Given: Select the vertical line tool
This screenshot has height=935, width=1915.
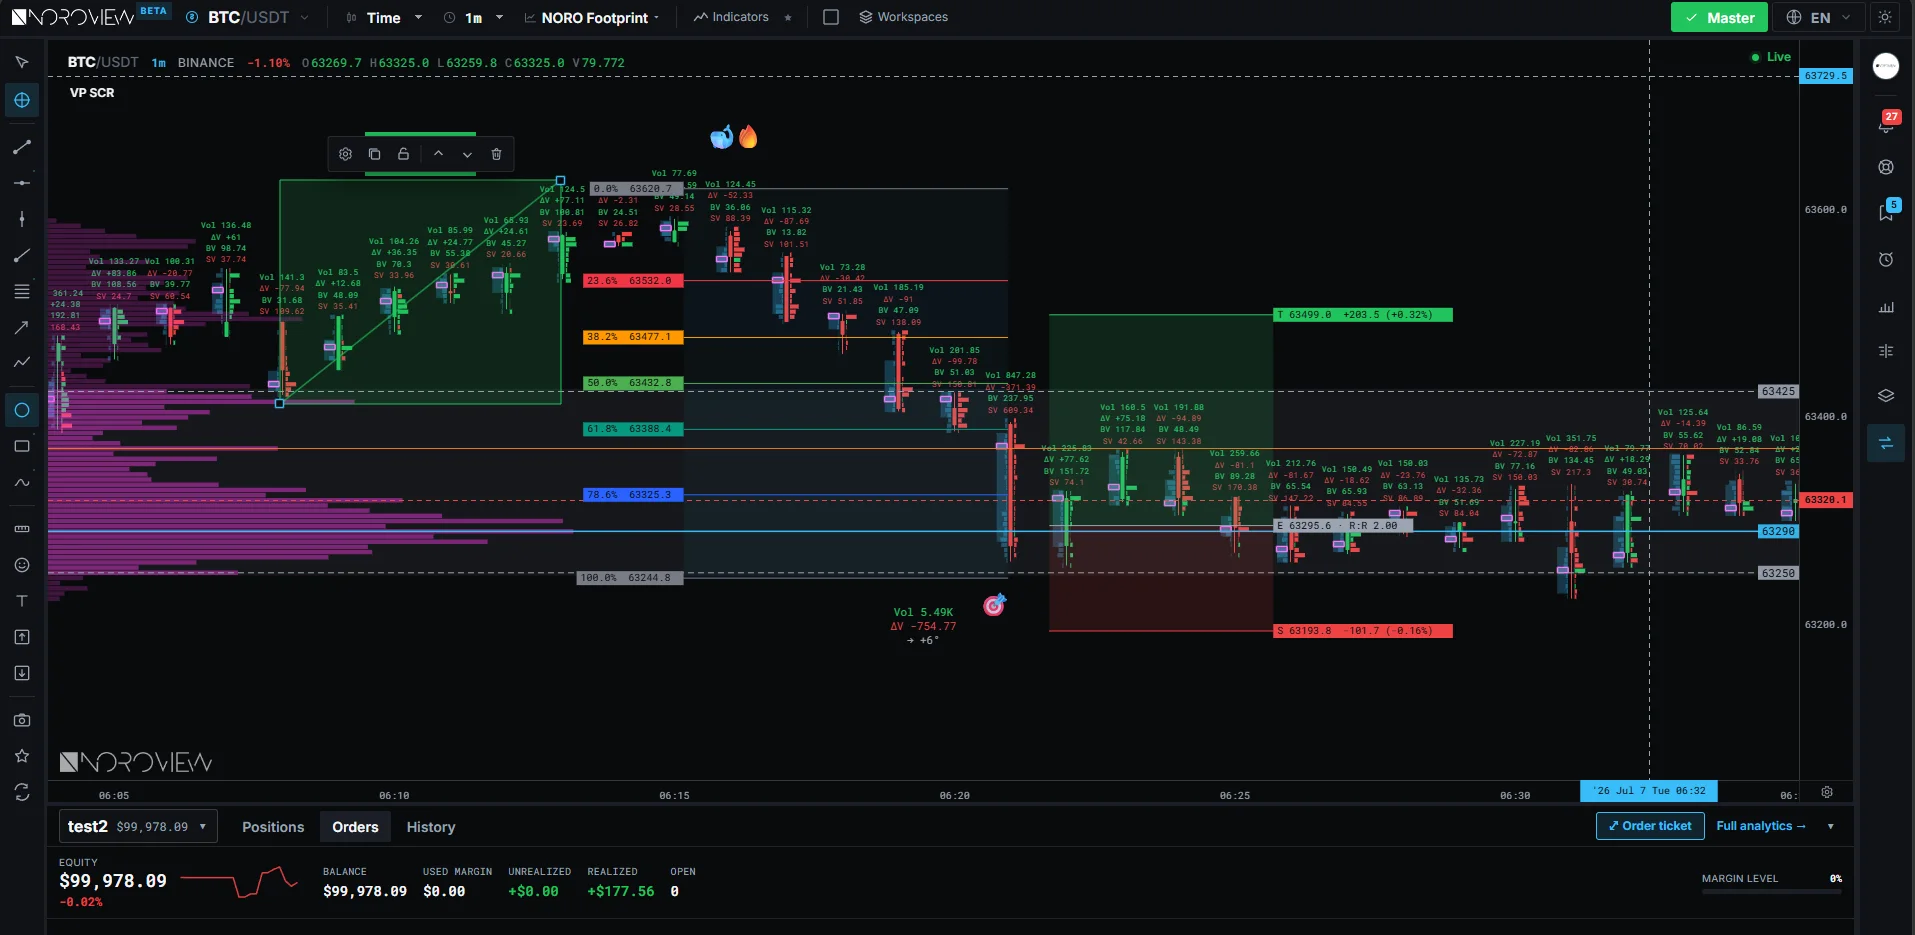Looking at the screenshot, I should pyautogui.click(x=22, y=219).
